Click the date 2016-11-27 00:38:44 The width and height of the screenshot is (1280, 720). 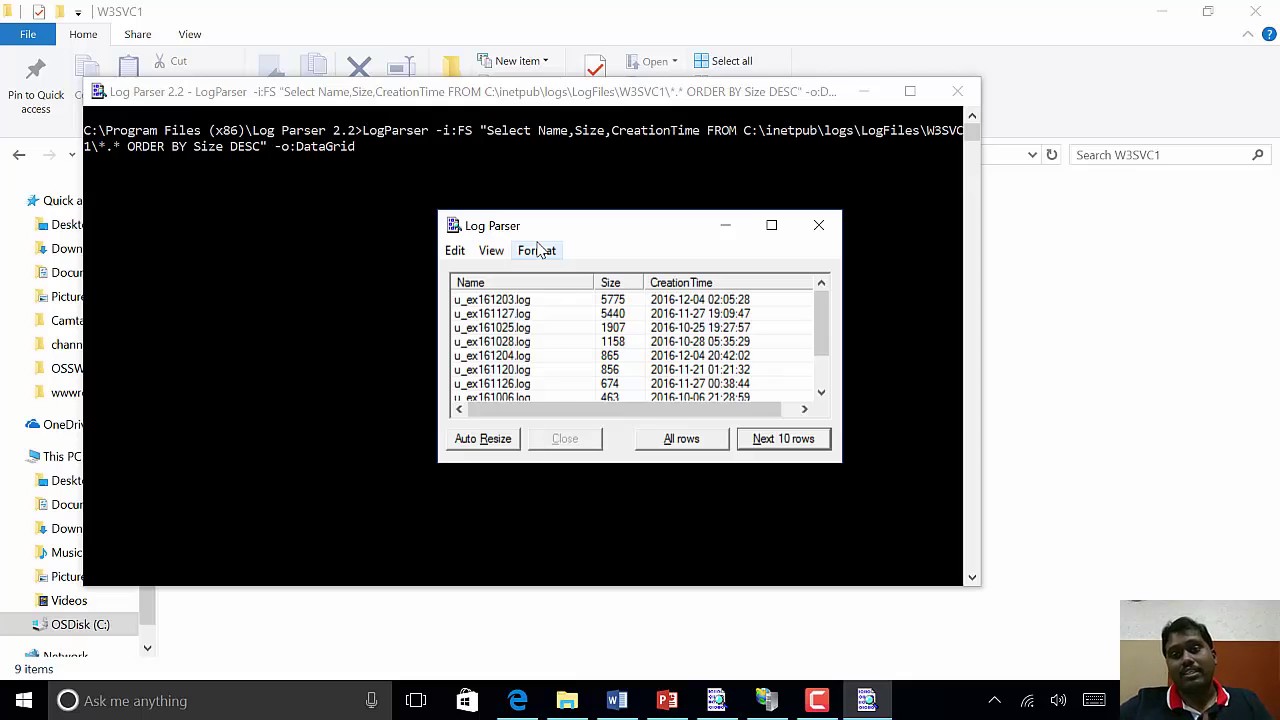[700, 384]
